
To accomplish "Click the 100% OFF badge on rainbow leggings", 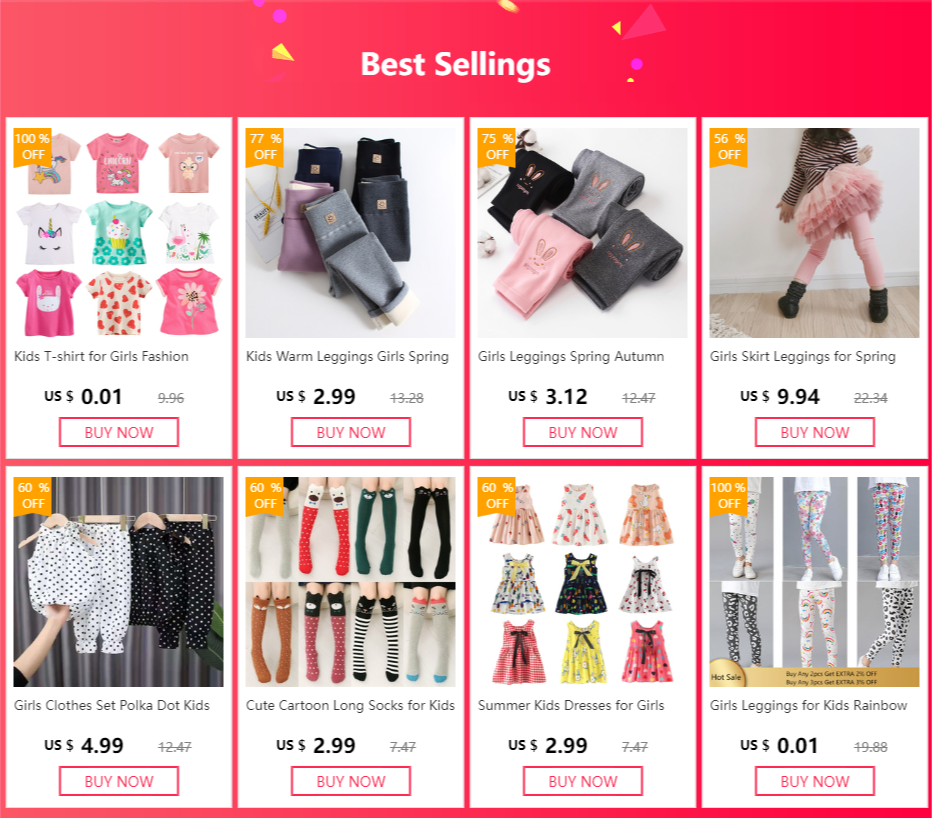I will click(728, 496).
